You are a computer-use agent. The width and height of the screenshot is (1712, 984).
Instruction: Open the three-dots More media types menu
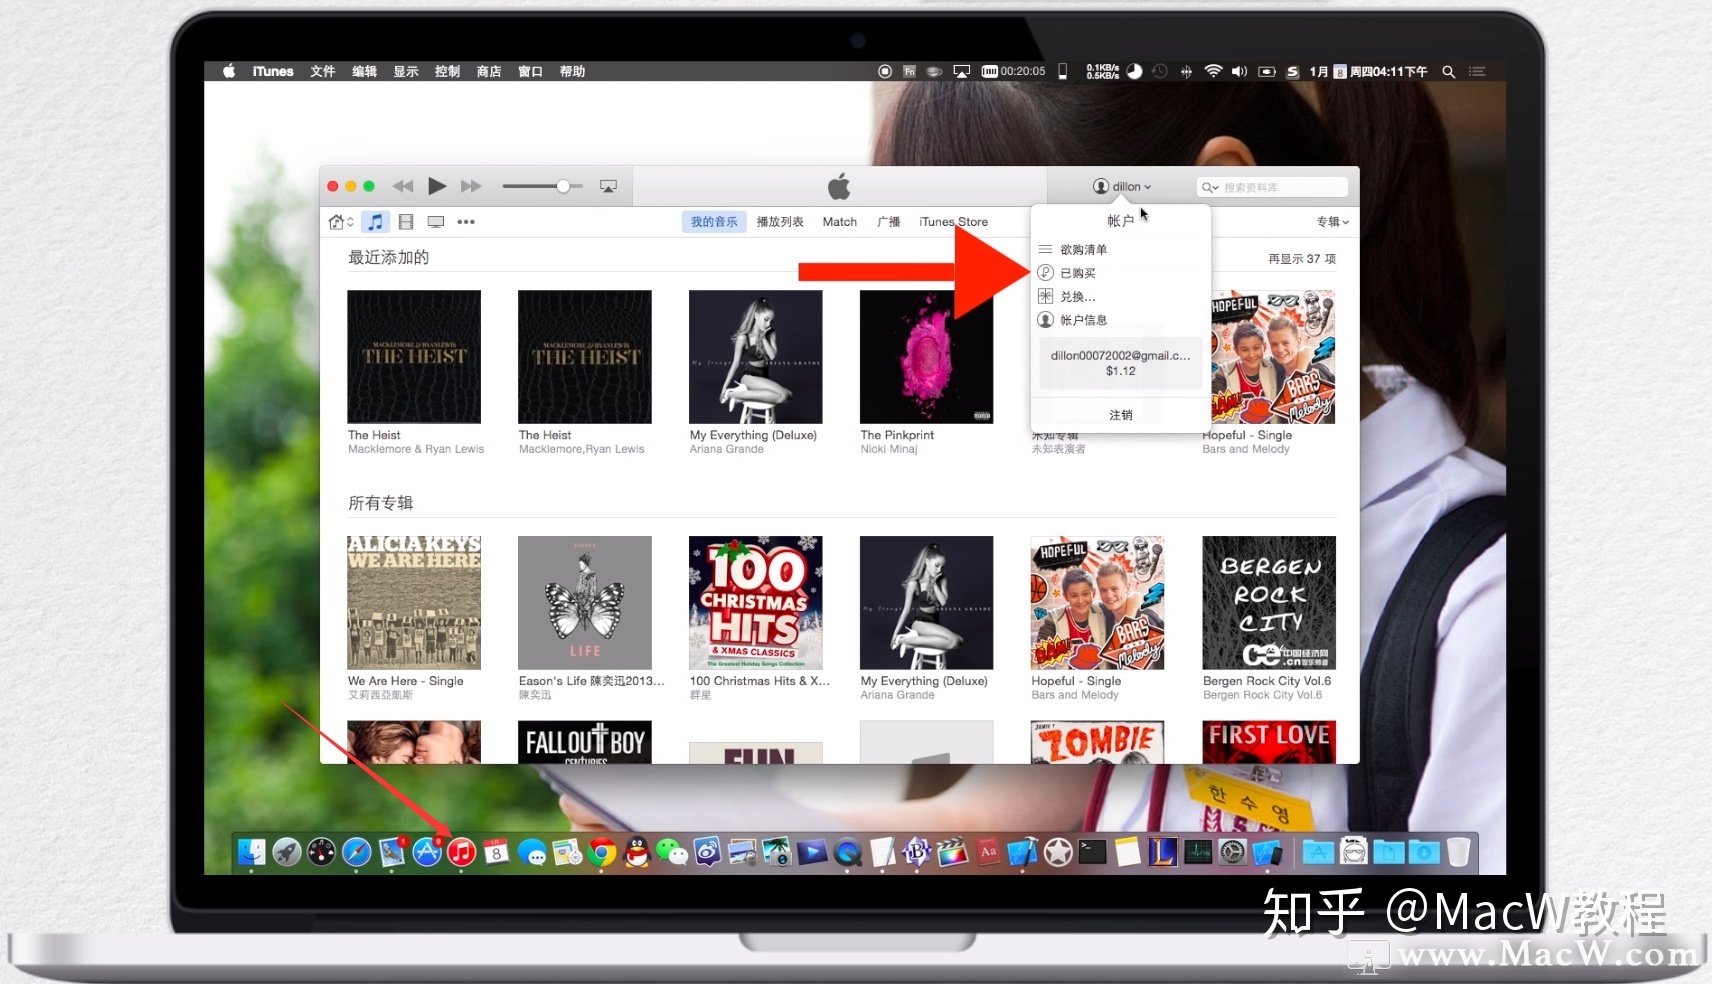(466, 222)
